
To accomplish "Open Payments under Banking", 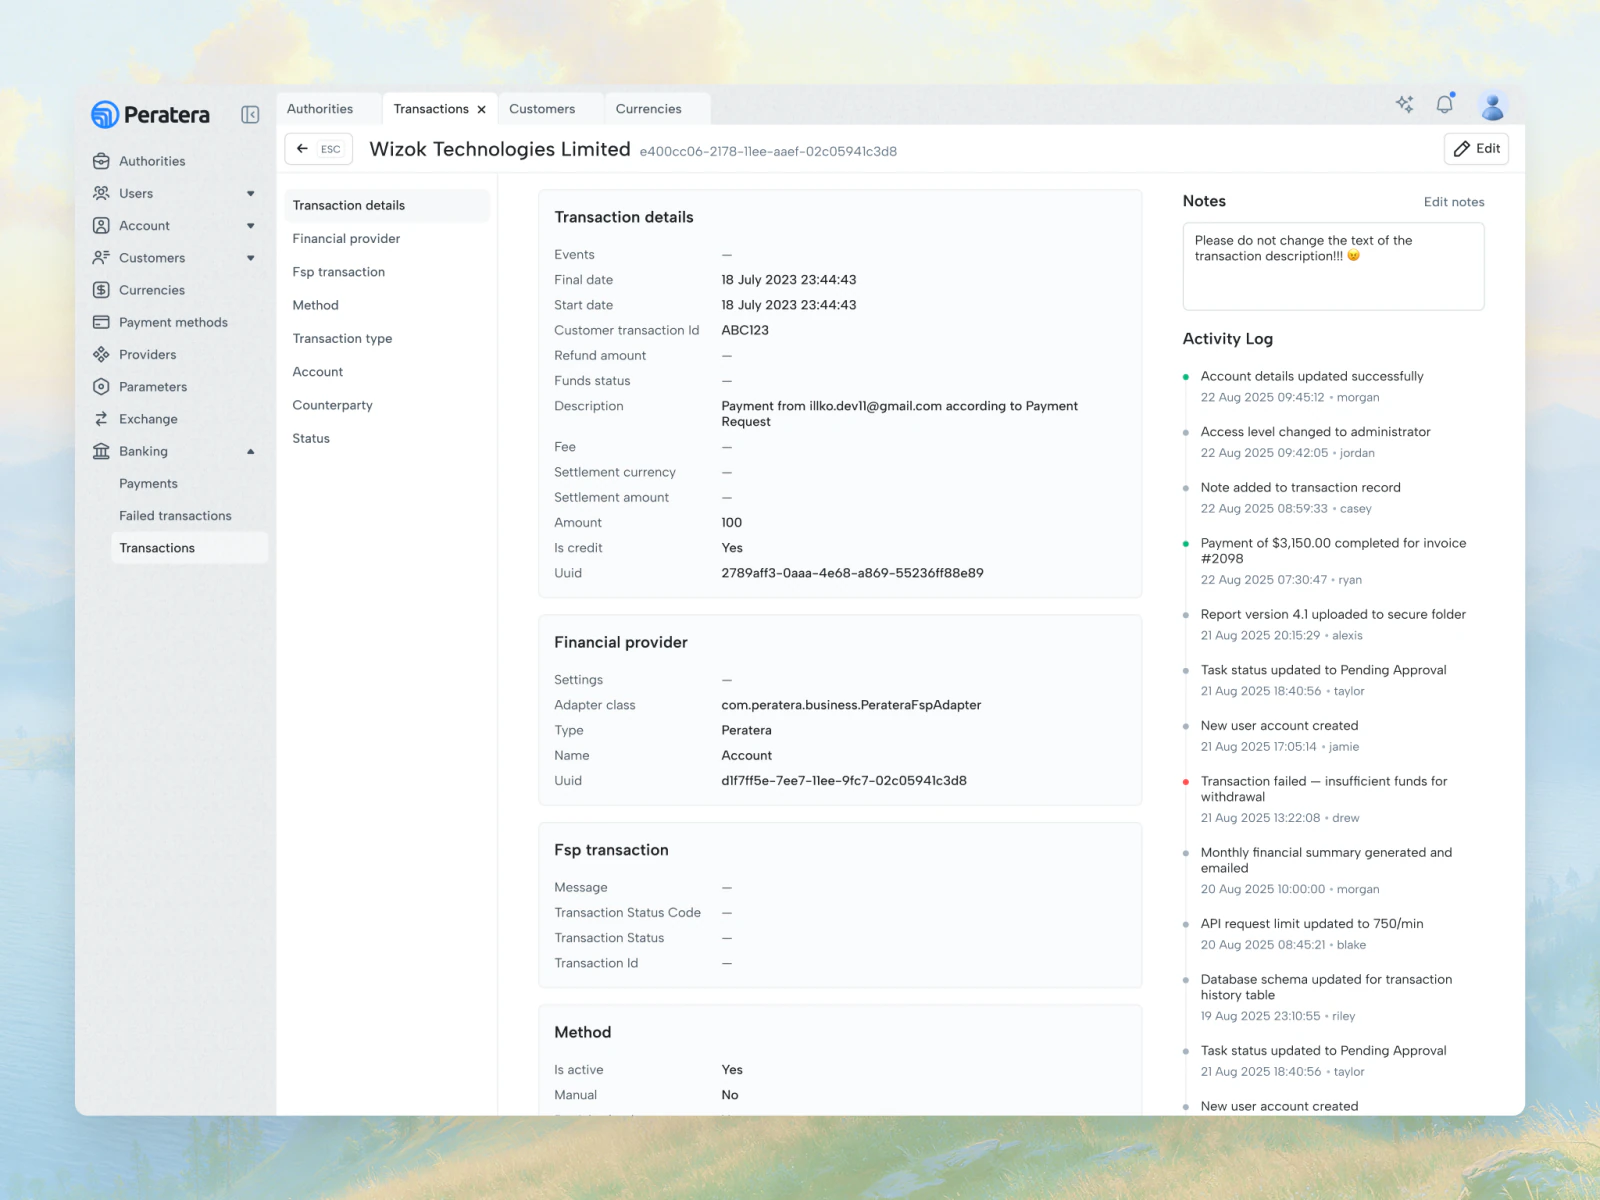I will coord(148,484).
